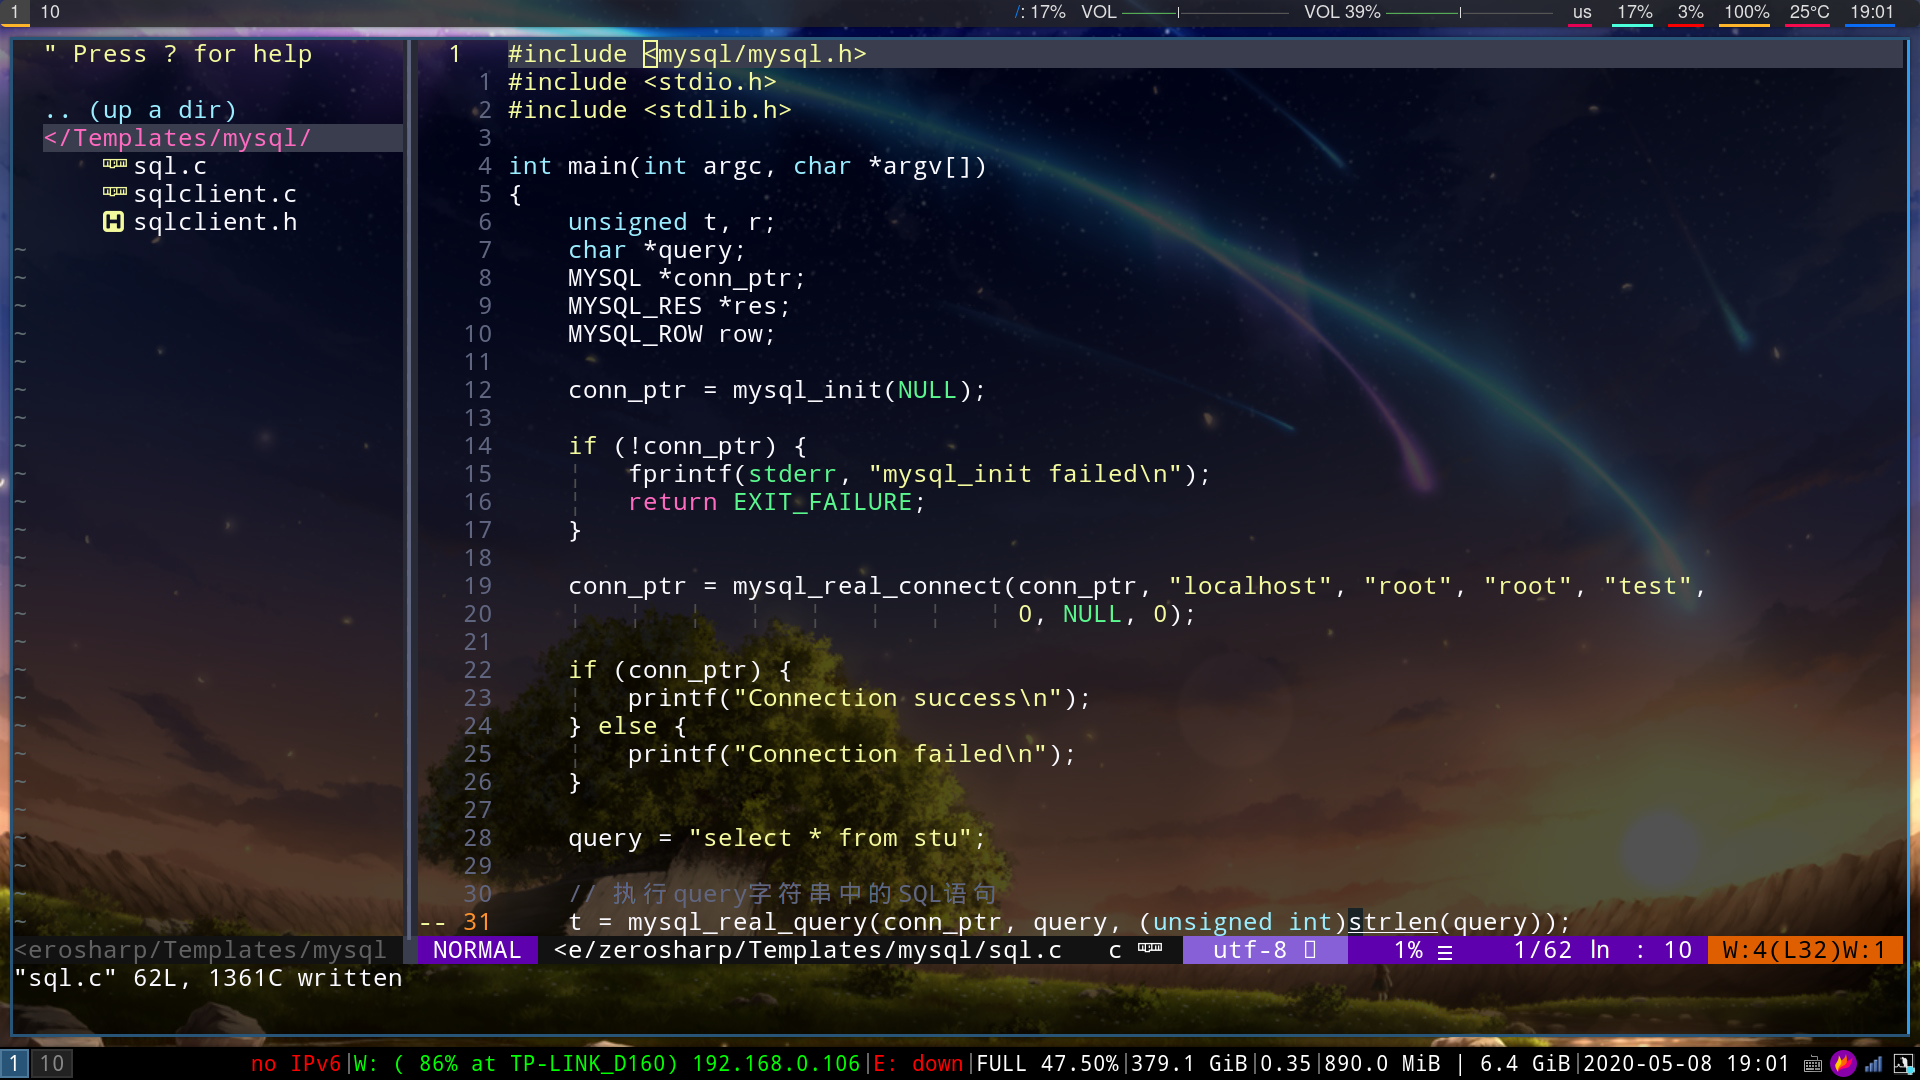Click the file format icon next to utf-8
This screenshot has width=1920, height=1080.
click(1310, 950)
